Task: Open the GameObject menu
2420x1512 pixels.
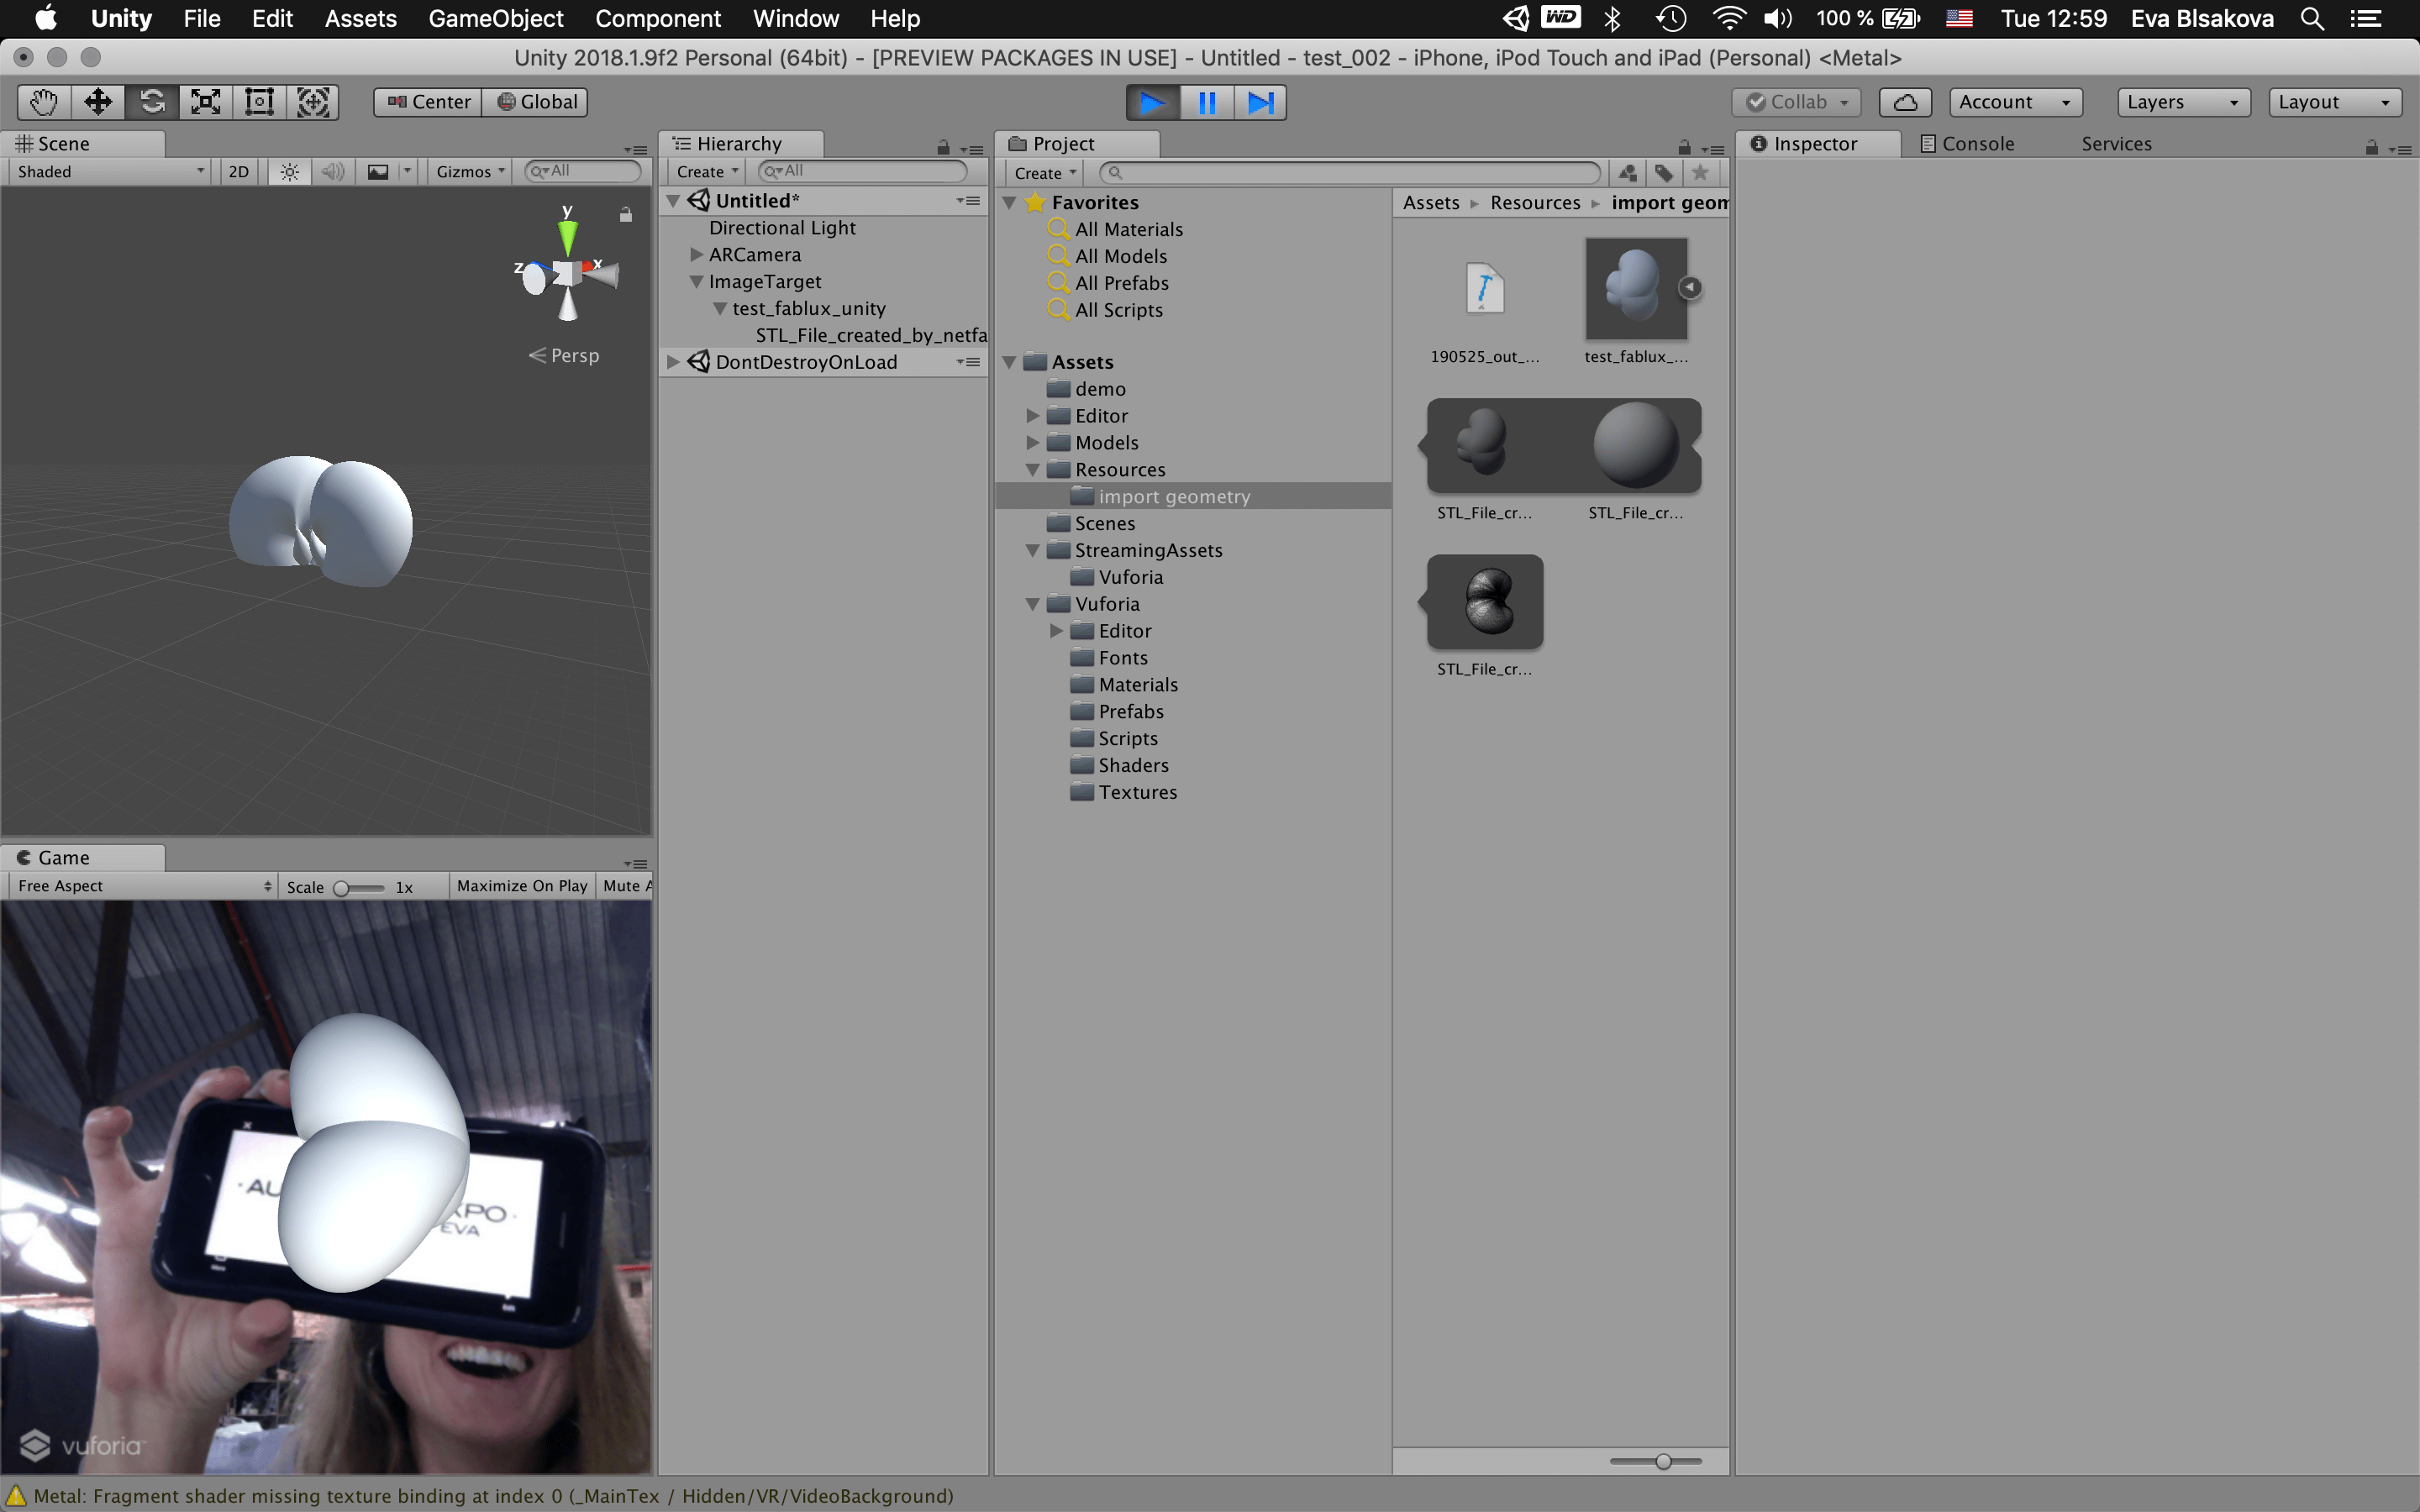Action: click(x=495, y=18)
